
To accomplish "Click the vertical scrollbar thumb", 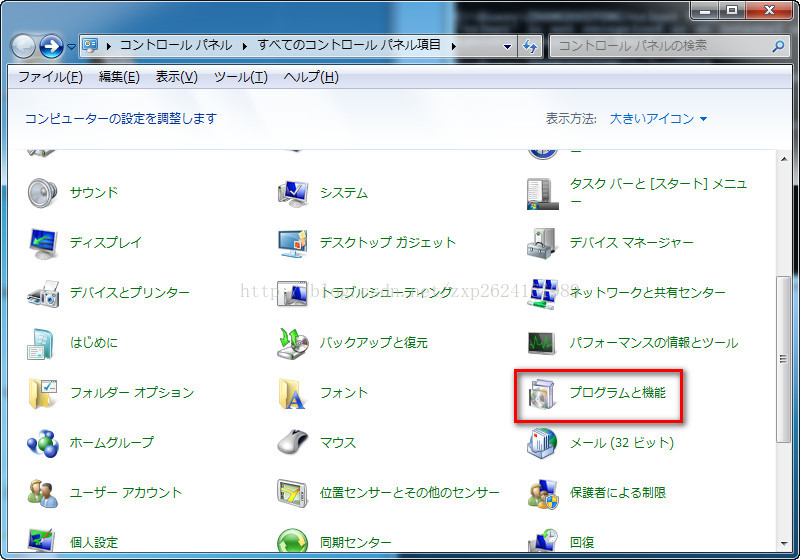I will click(784, 360).
